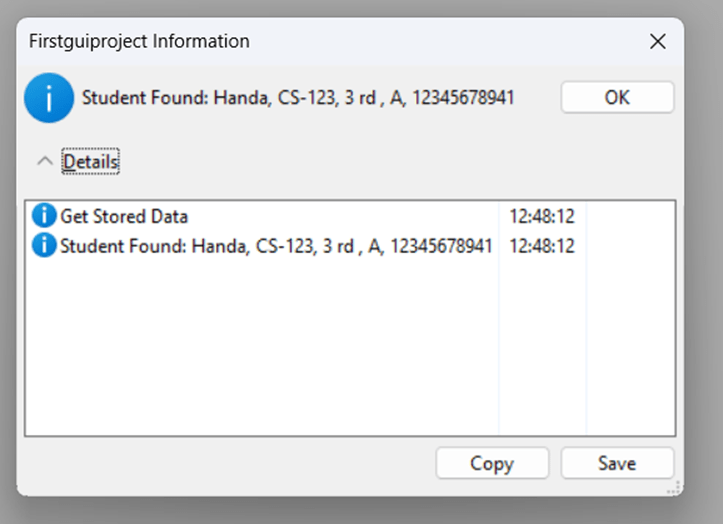Select the Student Found log entry text

point(276,246)
